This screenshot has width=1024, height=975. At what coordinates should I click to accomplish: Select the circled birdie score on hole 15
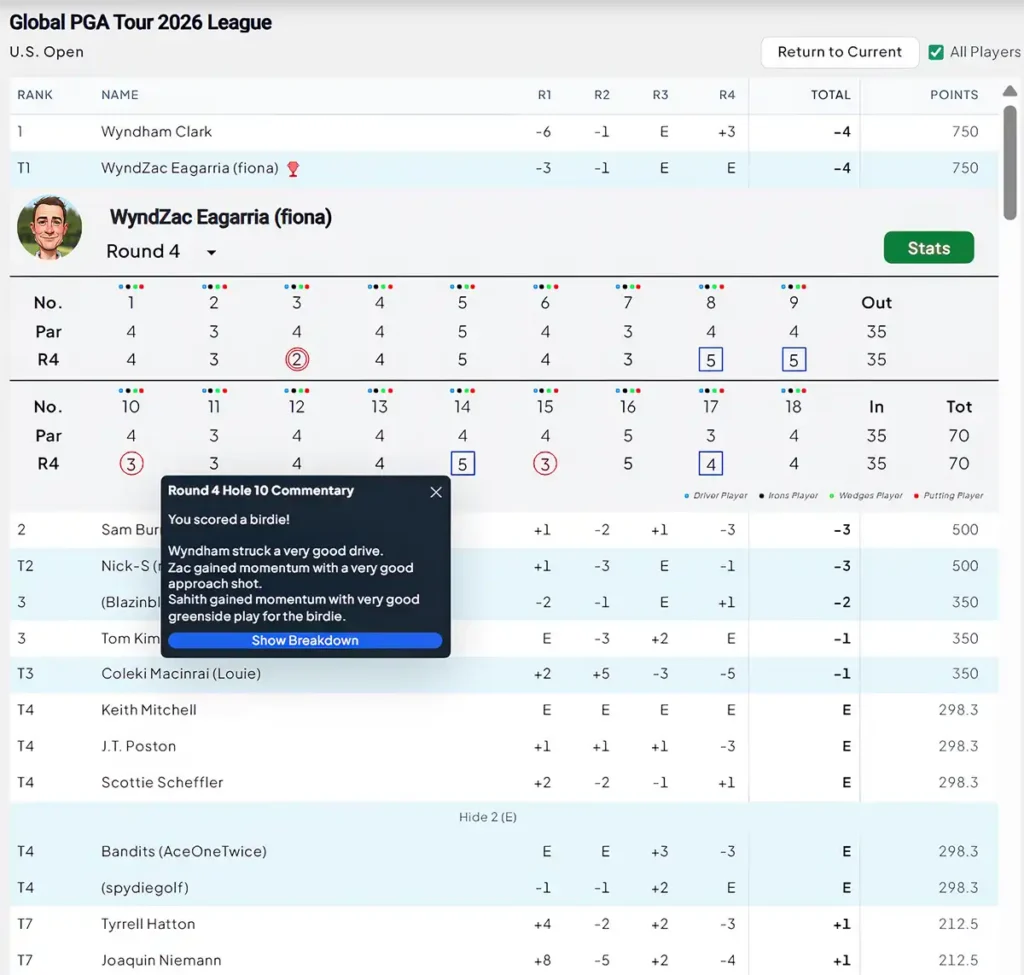click(545, 464)
